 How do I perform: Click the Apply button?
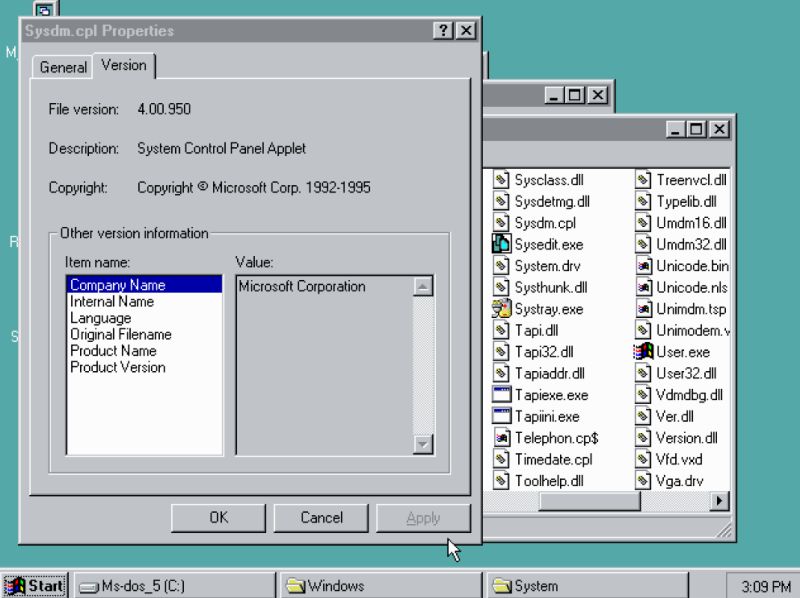[x=423, y=518]
